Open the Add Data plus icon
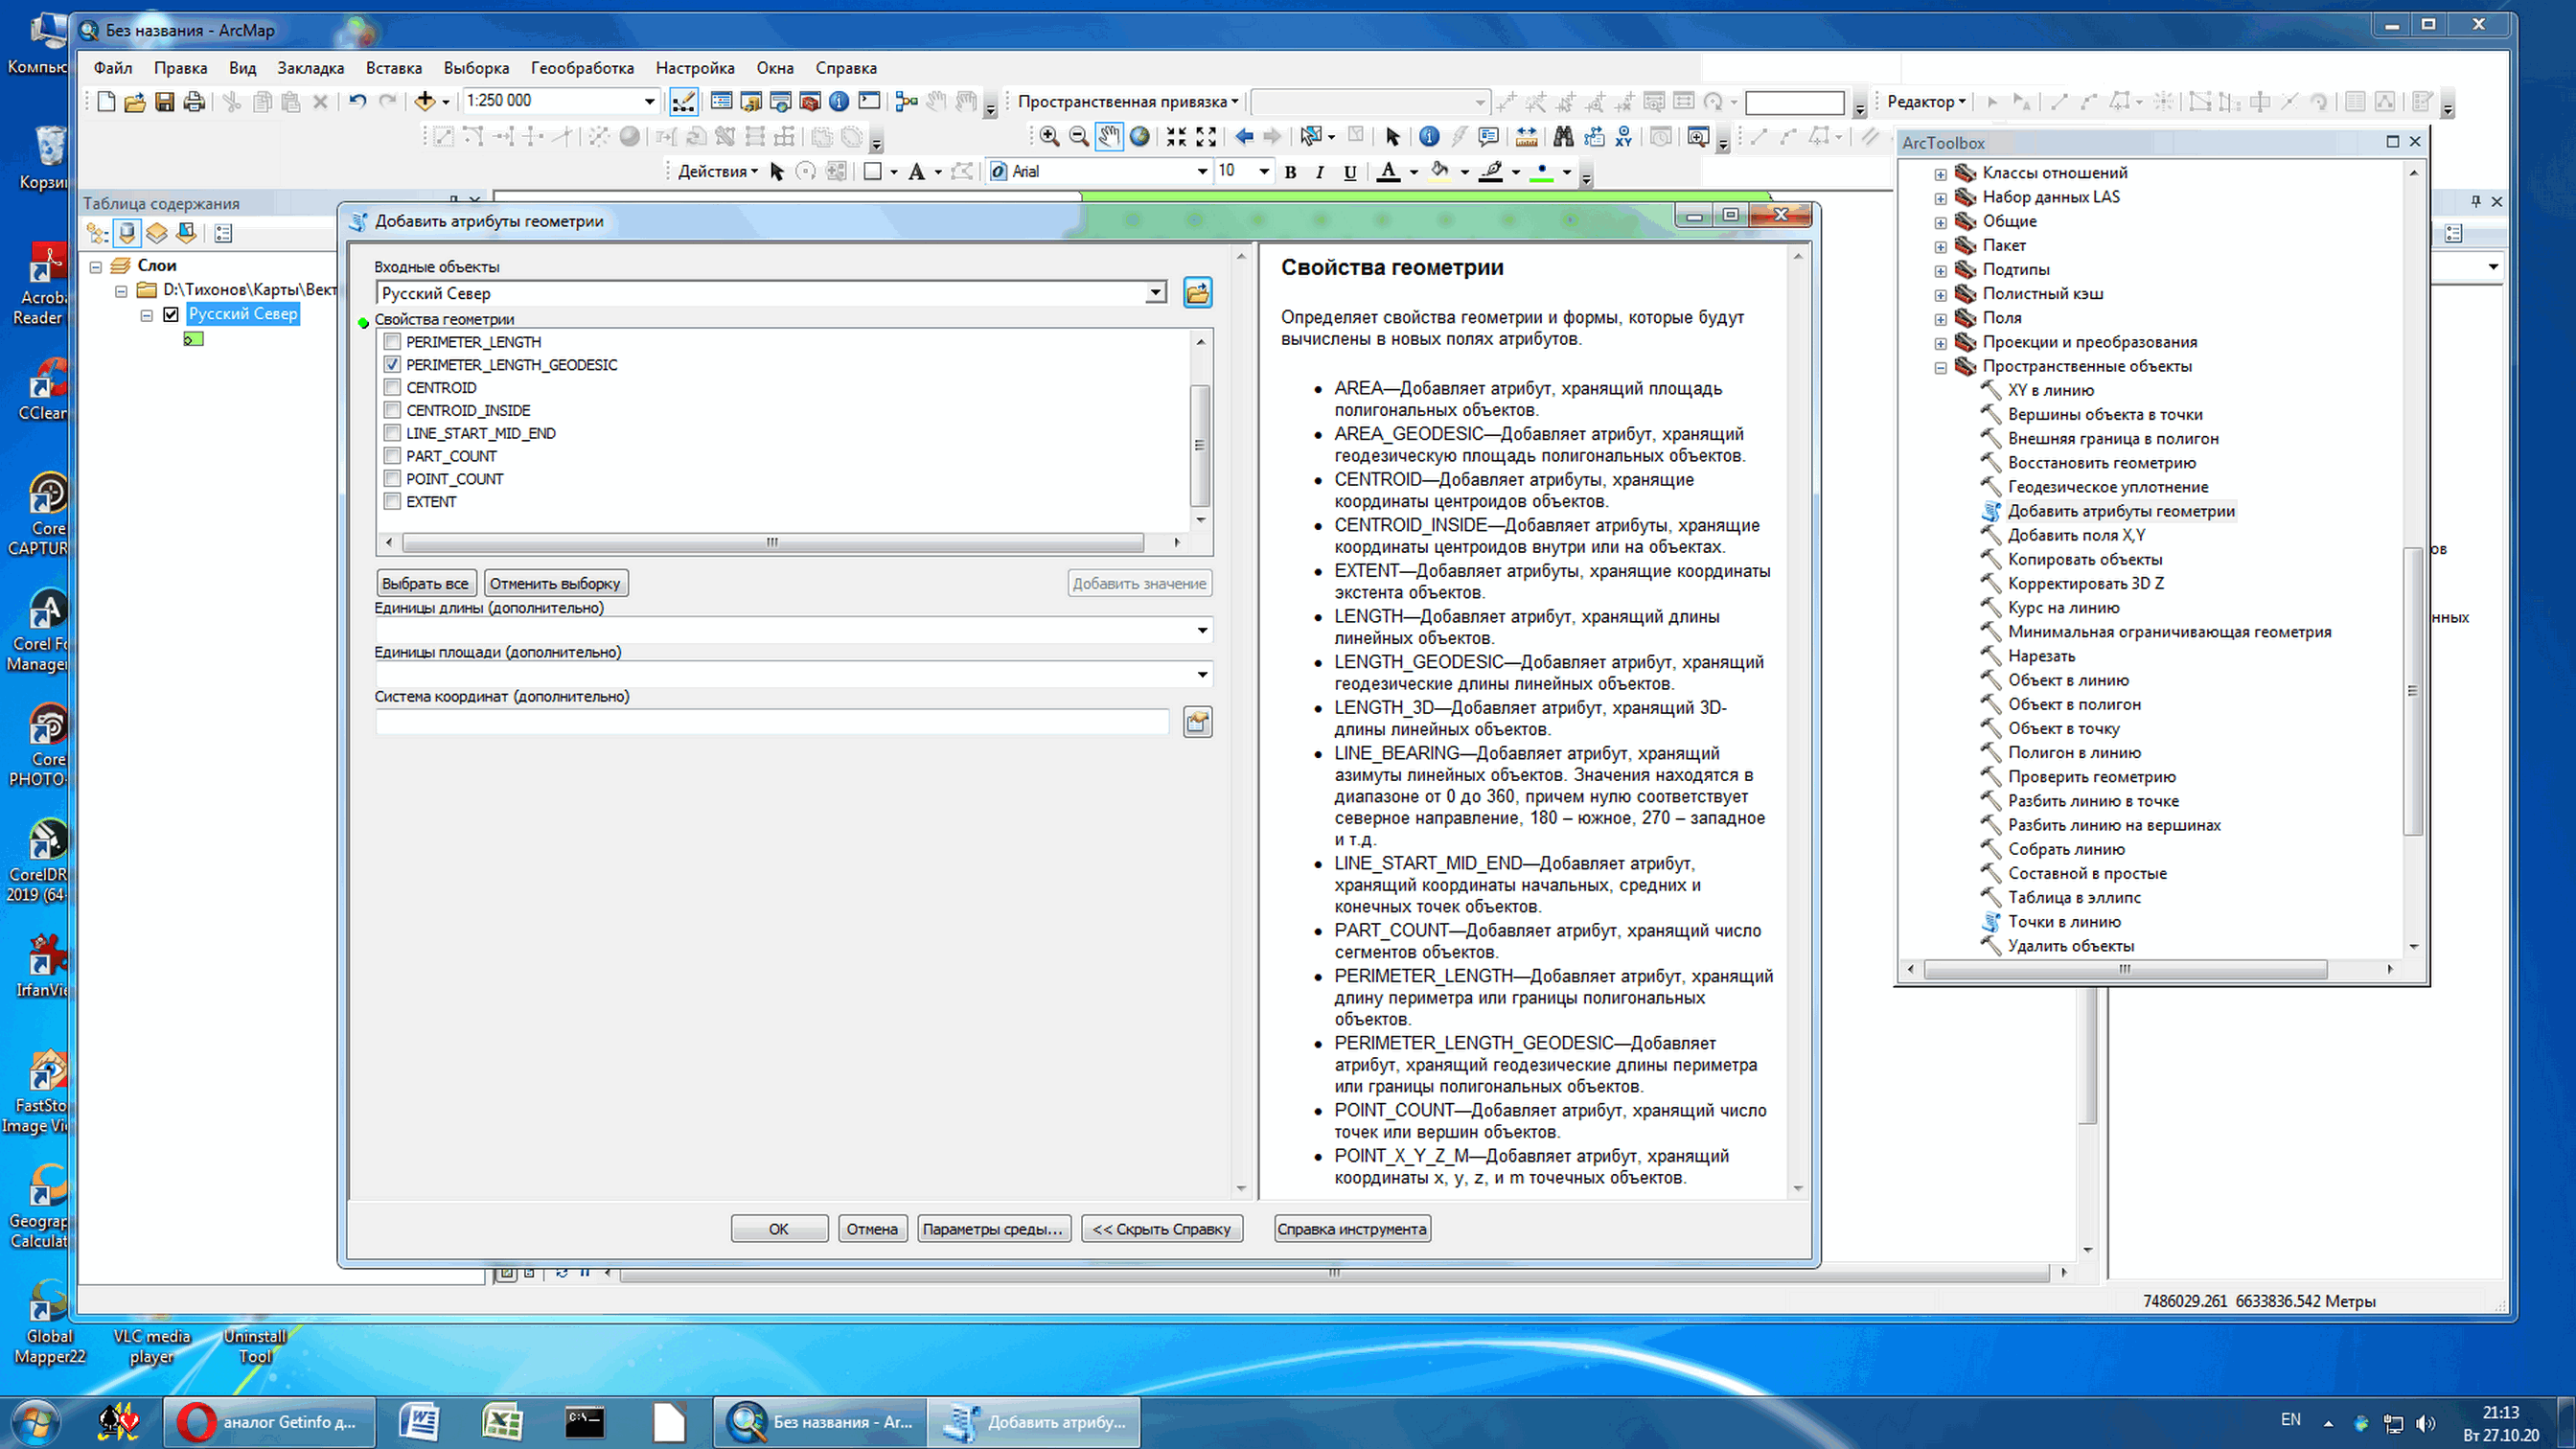The width and height of the screenshot is (2576, 1449). 424,101
